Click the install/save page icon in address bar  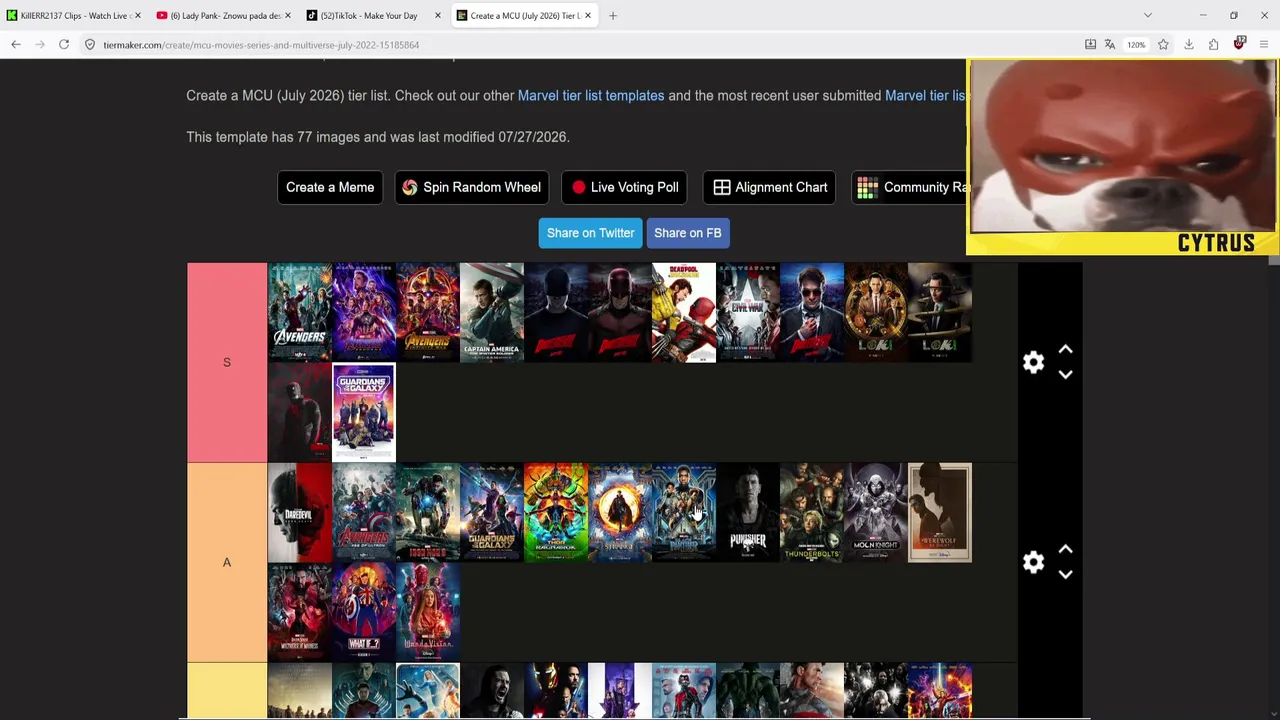point(1090,45)
